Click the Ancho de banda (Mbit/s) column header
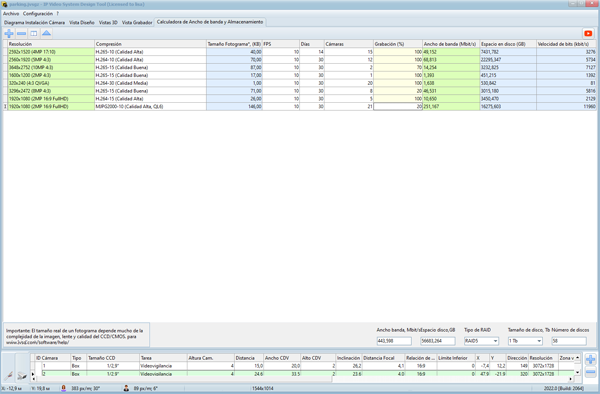 (x=451, y=44)
